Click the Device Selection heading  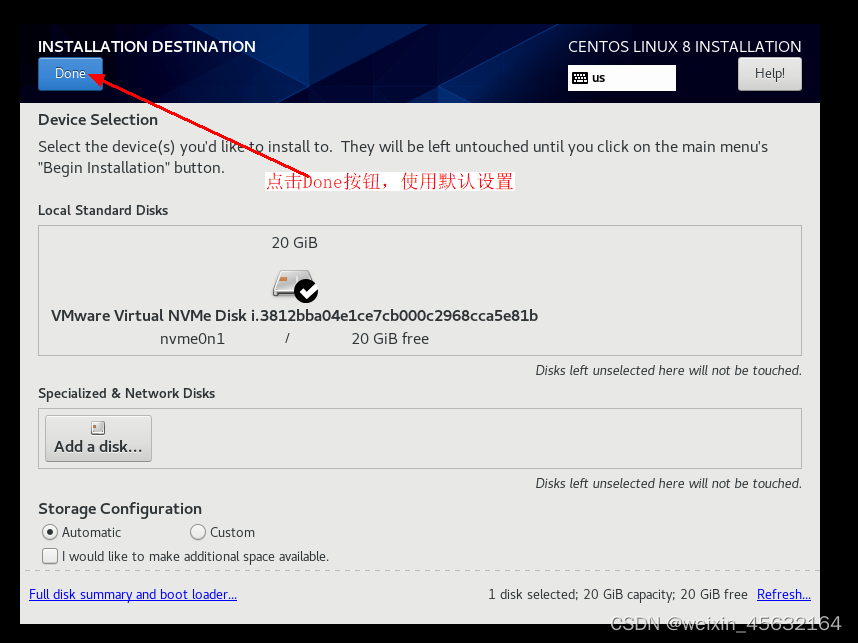pos(98,120)
